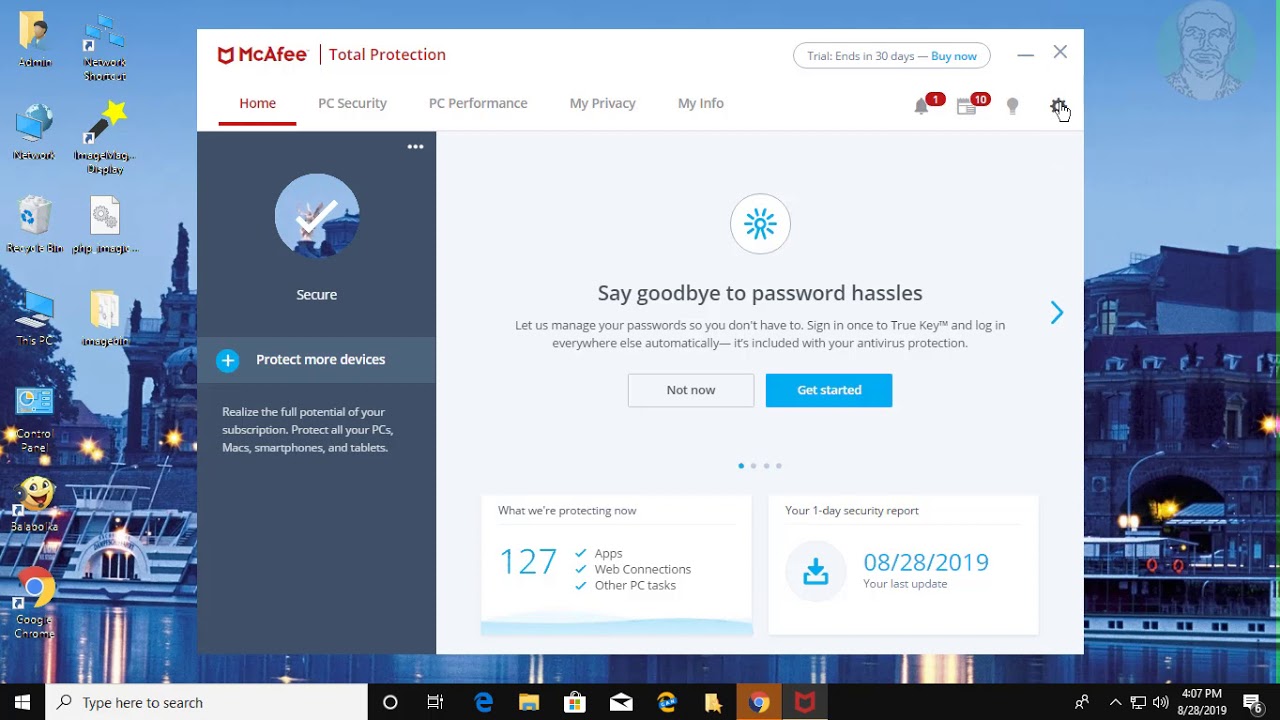1280x720 pixels.
Task: Select the second carousel dot
Action: tap(753, 466)
